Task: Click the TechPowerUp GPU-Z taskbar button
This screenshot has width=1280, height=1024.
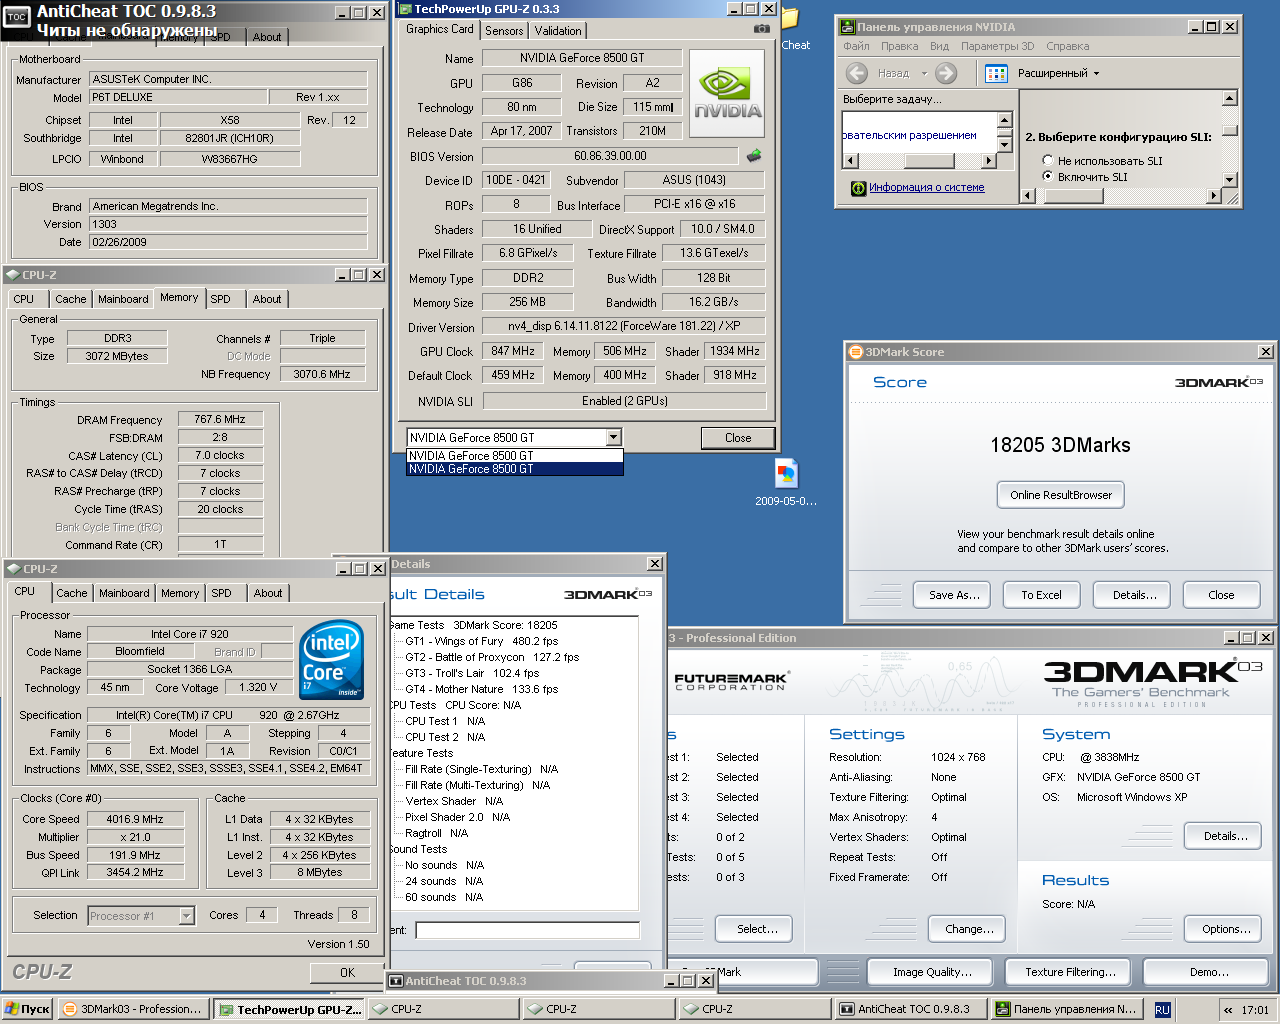Action: point(290,1009)
